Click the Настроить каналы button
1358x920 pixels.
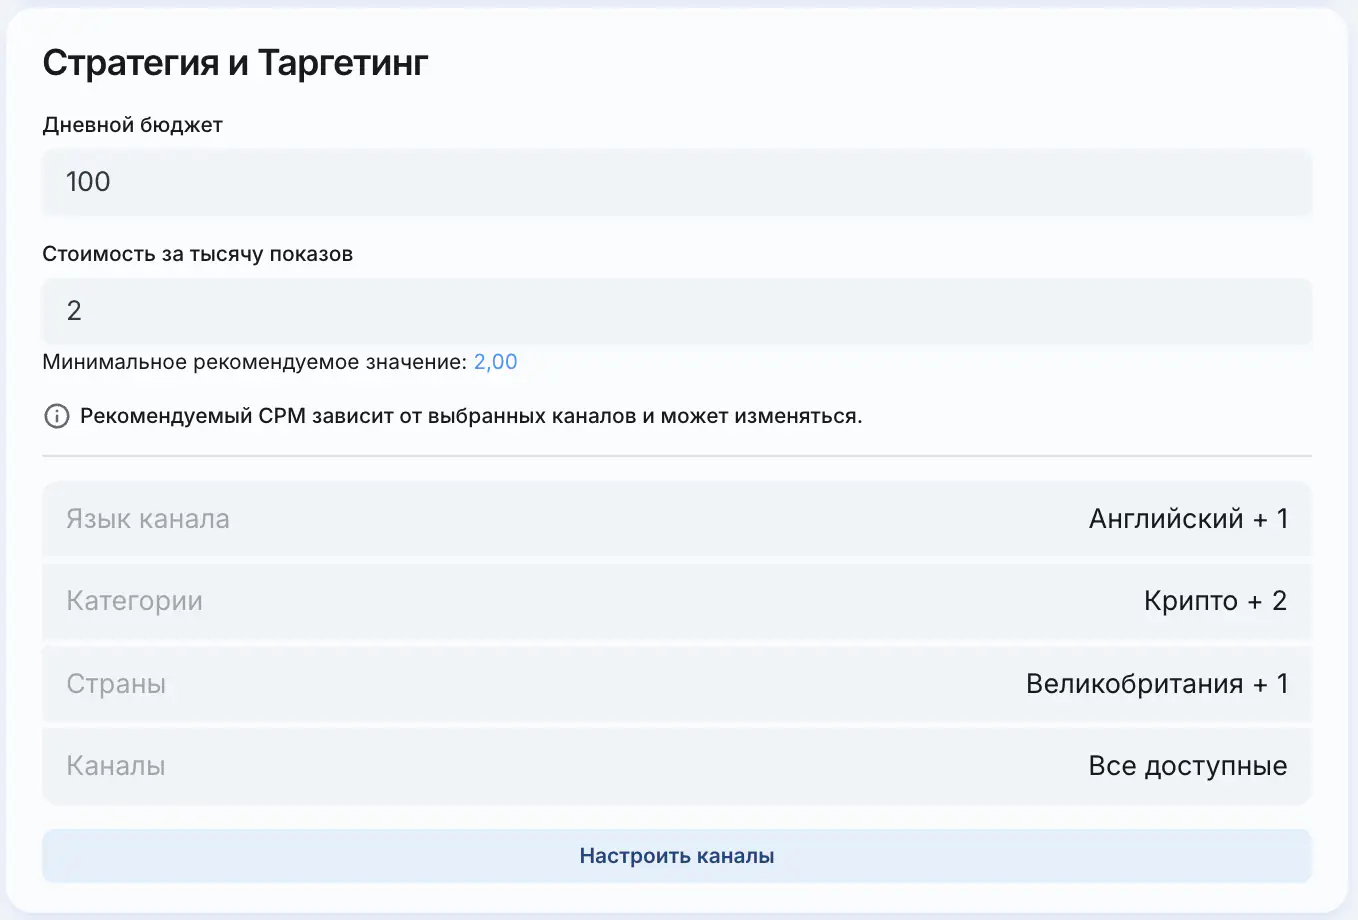pyautogui.click(x=677, y=856)
